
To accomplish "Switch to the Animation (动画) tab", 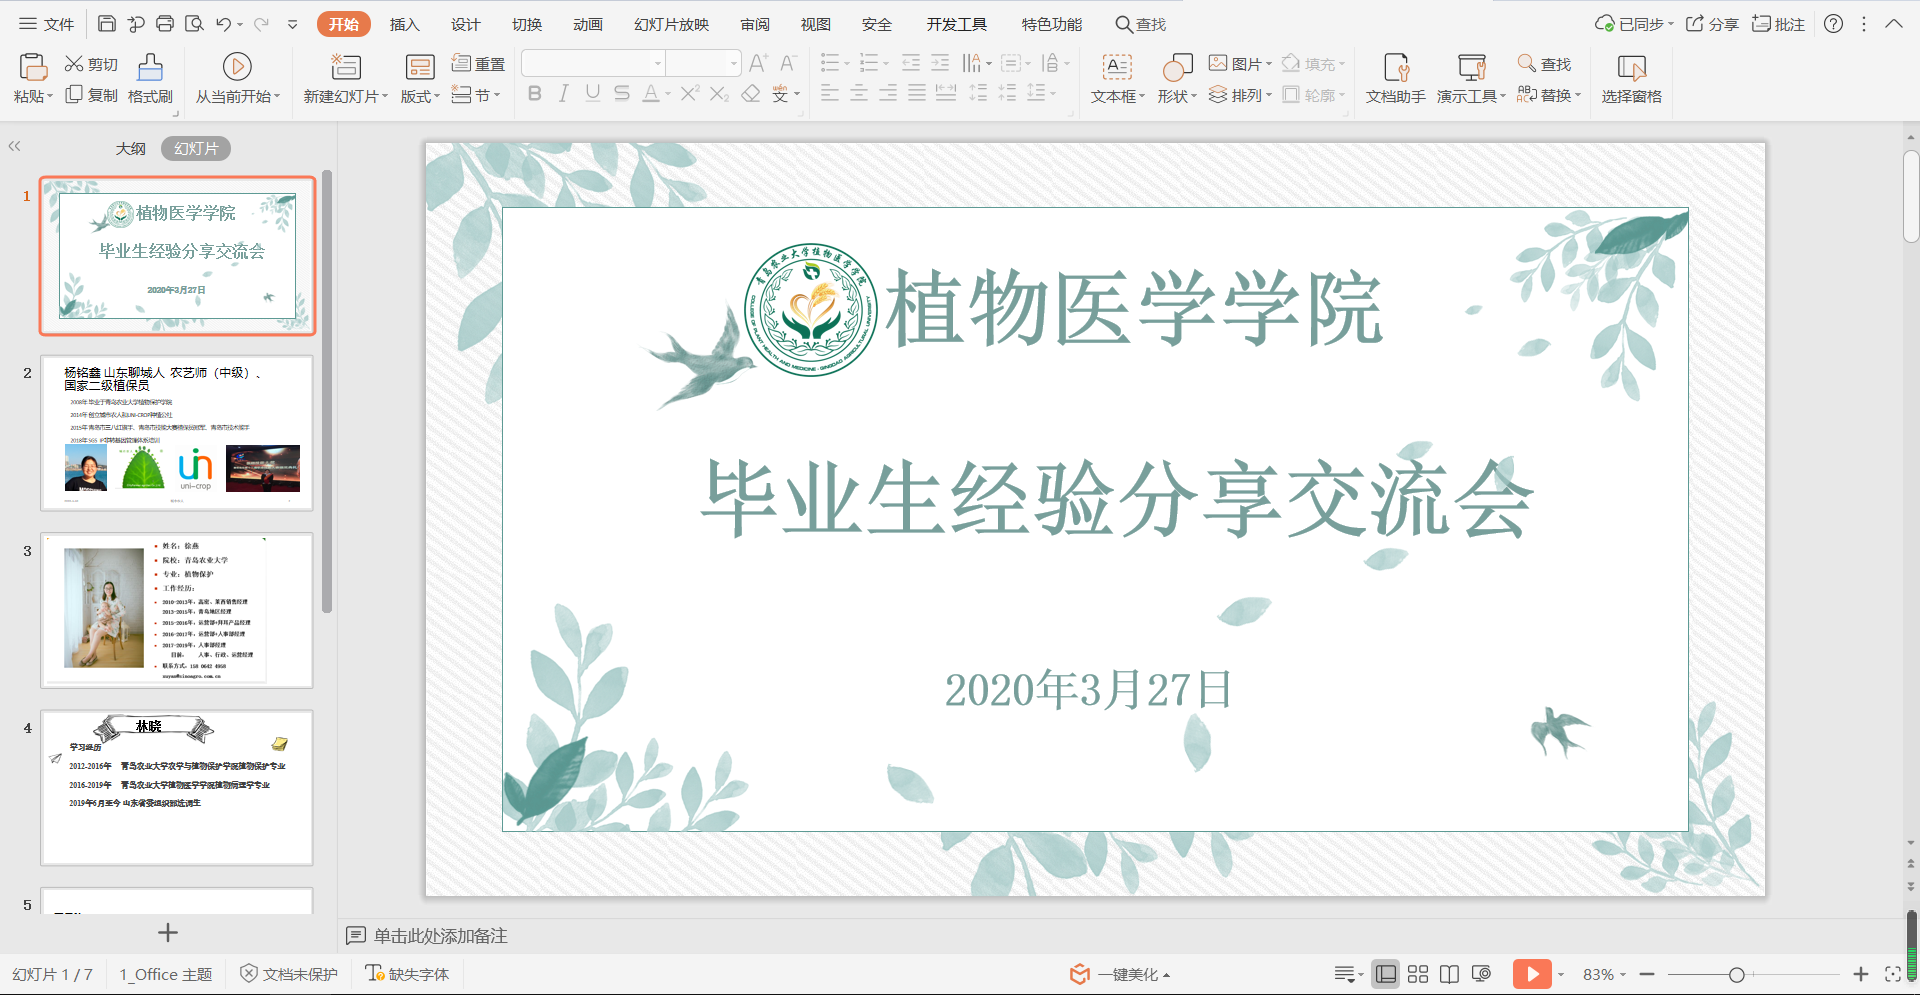I will pos(588,24).
